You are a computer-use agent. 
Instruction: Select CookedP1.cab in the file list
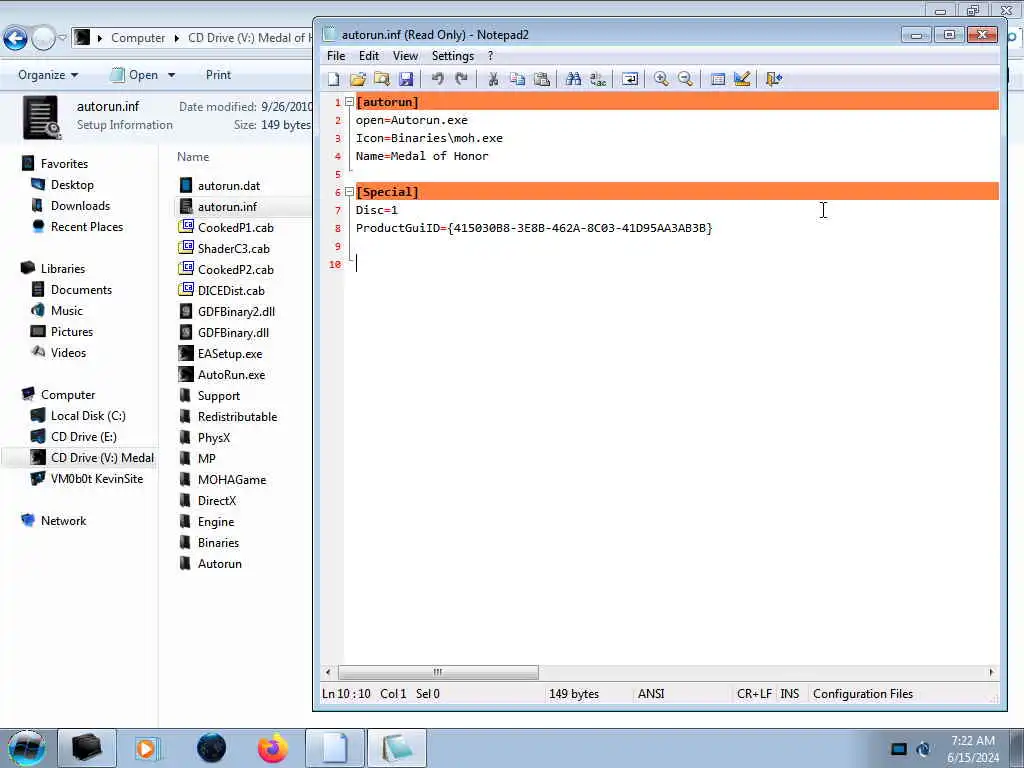[235, 228]
